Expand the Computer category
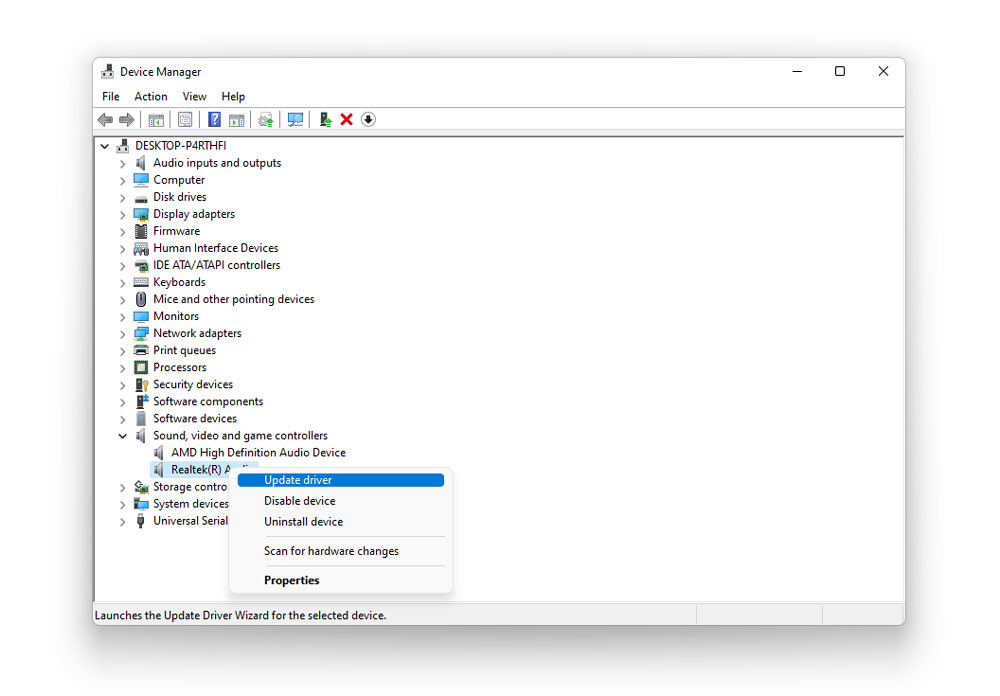Image resolution: width=1000 pixels, height=696 pixels. pos(122,181)
